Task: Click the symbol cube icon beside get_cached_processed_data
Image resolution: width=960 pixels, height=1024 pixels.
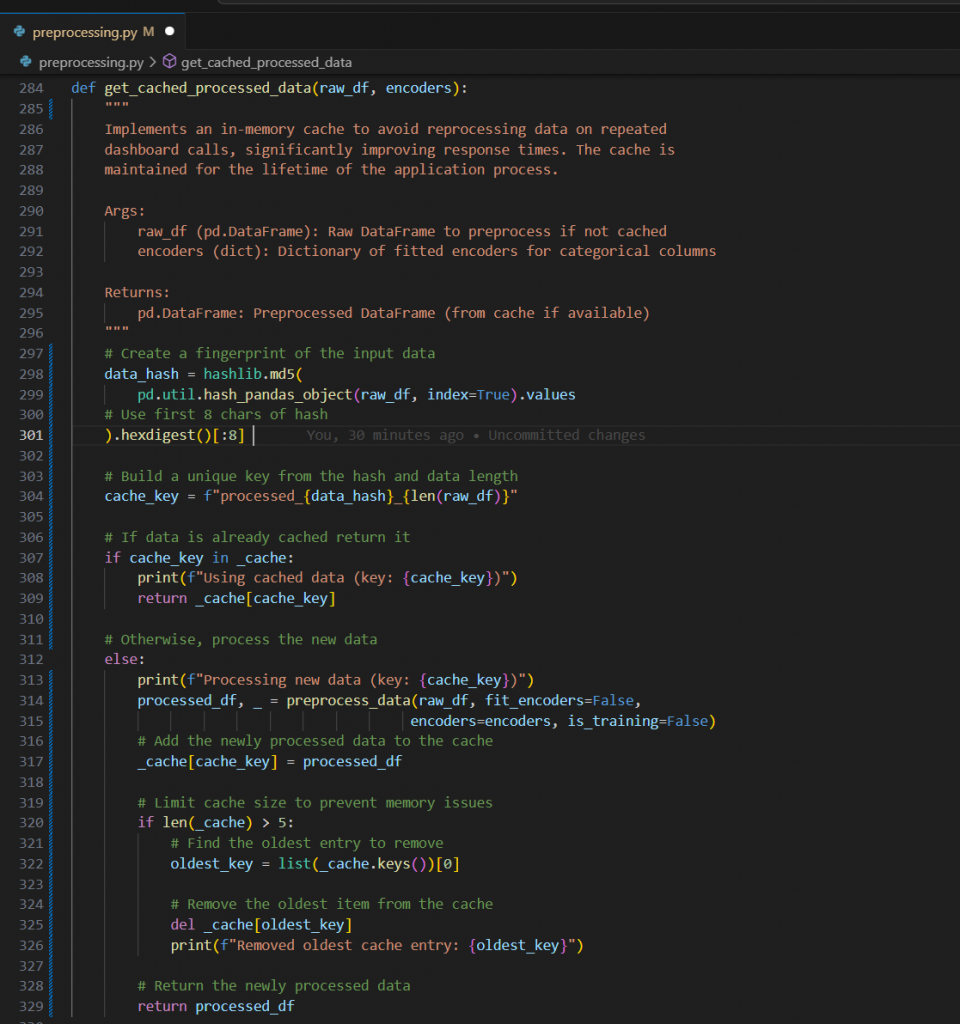Action: 170,62
